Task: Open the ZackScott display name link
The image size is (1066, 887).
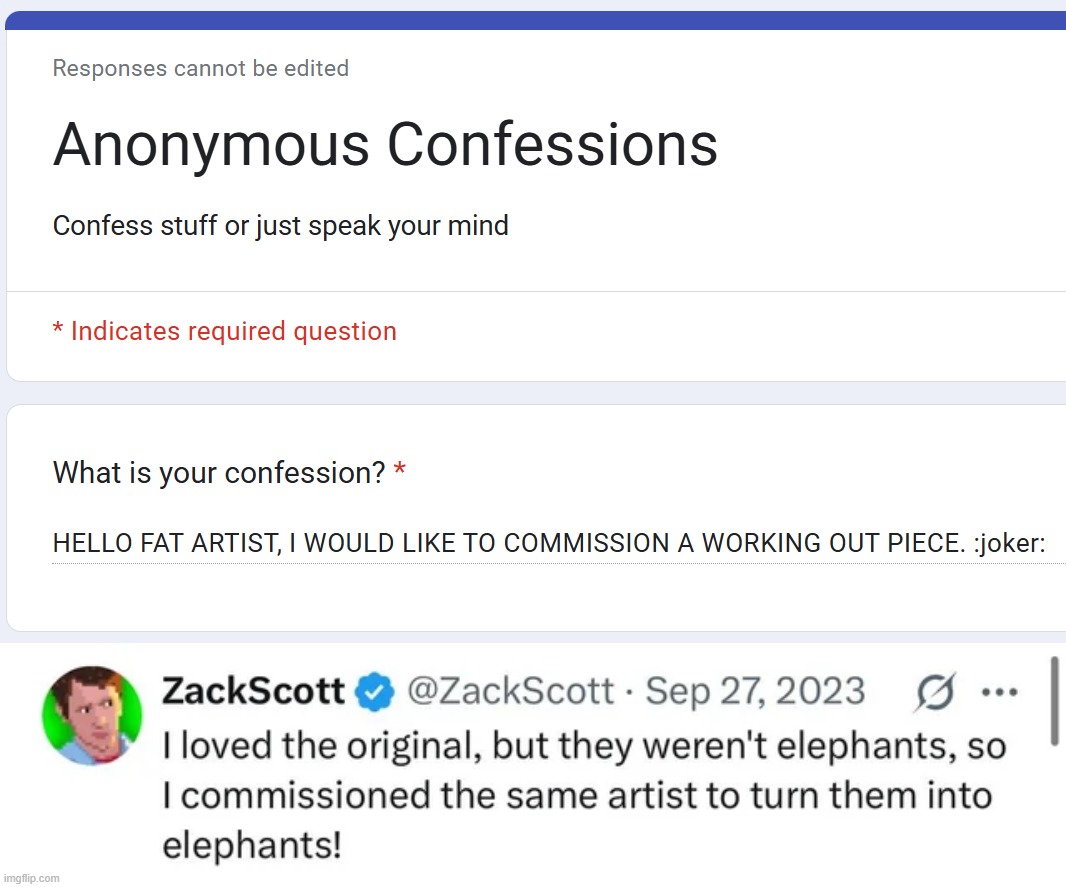Action: pos(253,691)
